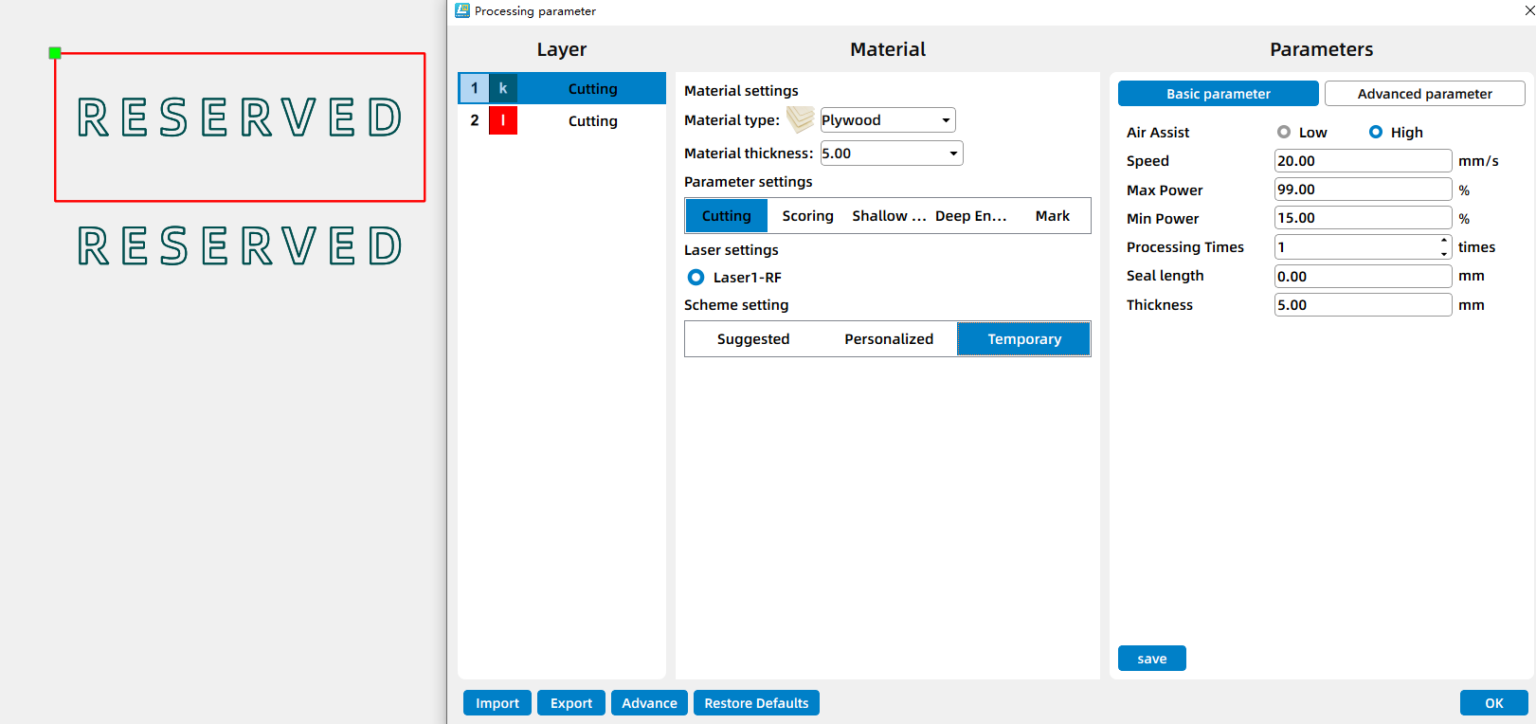The width and height of the screenshot is (1536, 724).
Task: Select the Laser1-RF radio button
Action: coord(696,277)
